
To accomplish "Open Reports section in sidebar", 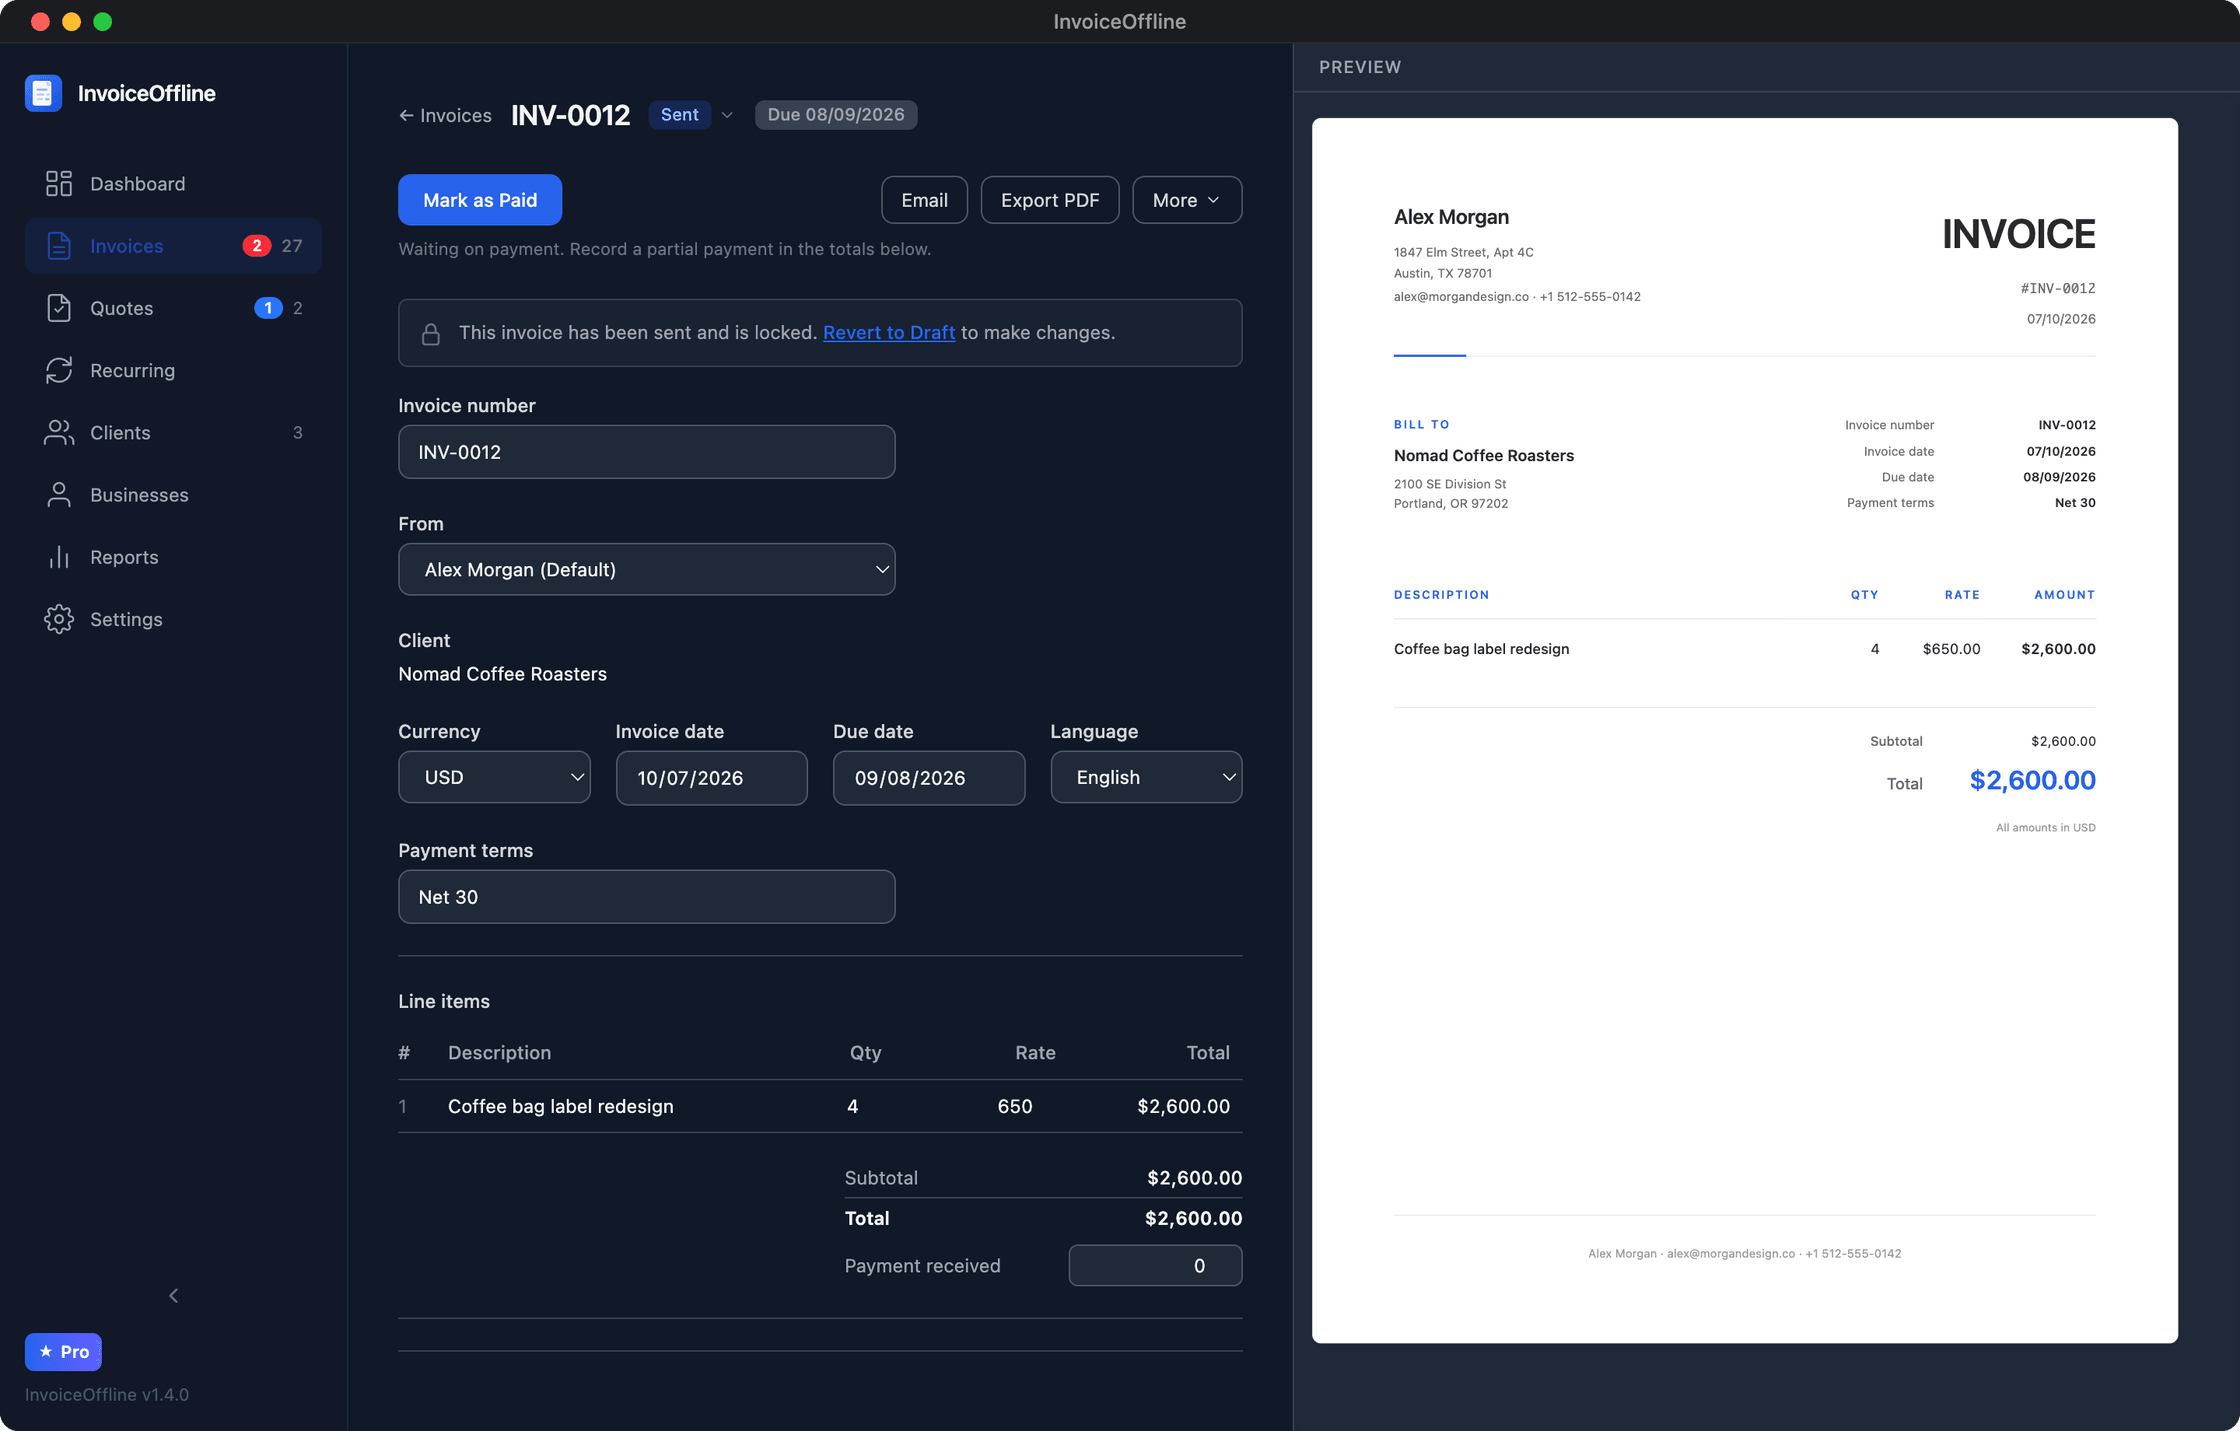I will coord(124,557).
